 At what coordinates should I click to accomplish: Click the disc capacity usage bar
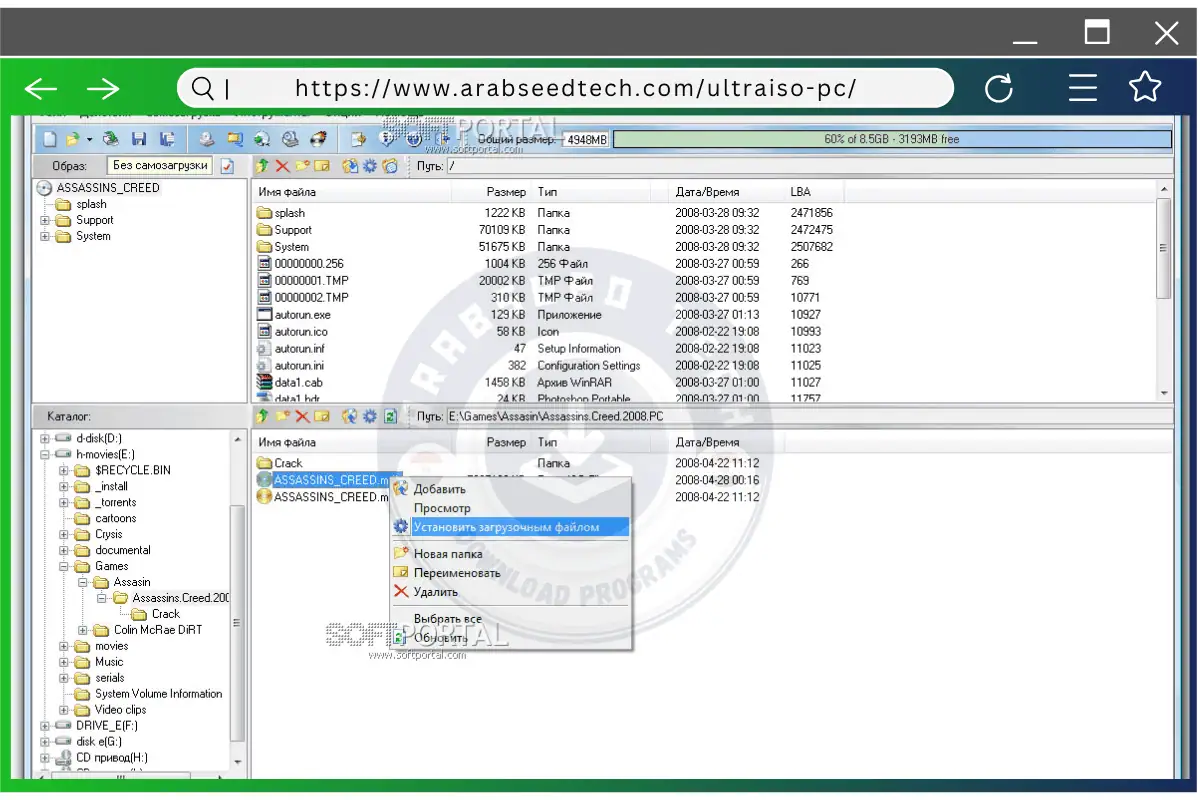click(890, 139)
